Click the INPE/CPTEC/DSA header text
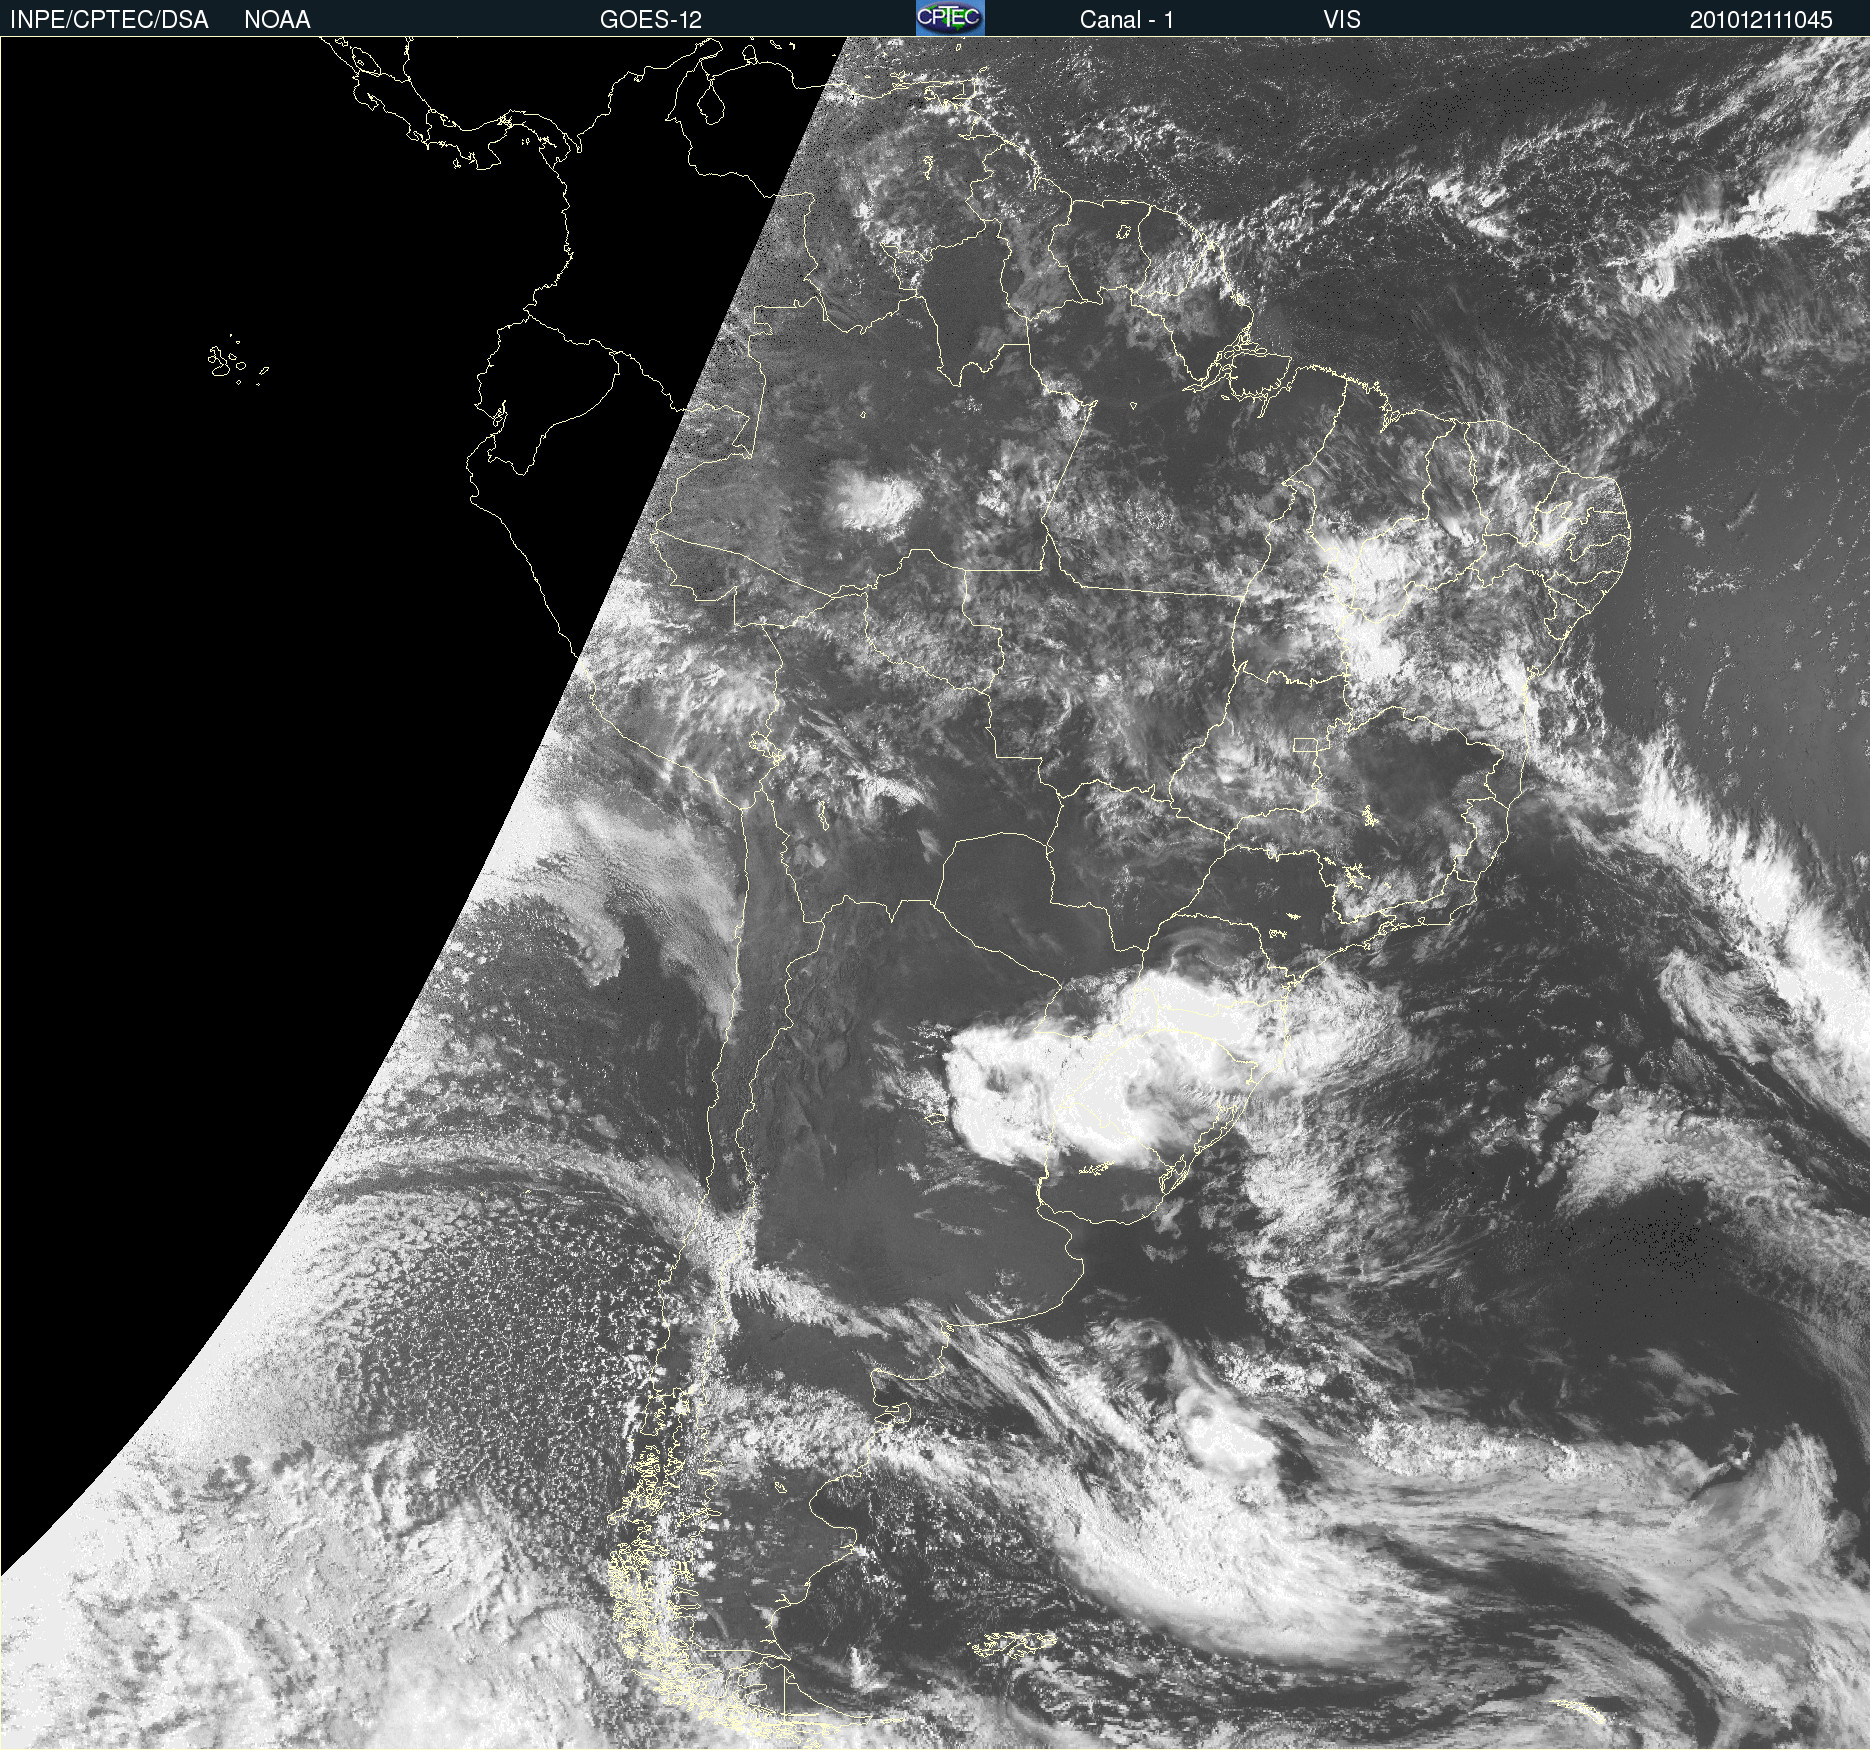 click(x=109, y=20)
